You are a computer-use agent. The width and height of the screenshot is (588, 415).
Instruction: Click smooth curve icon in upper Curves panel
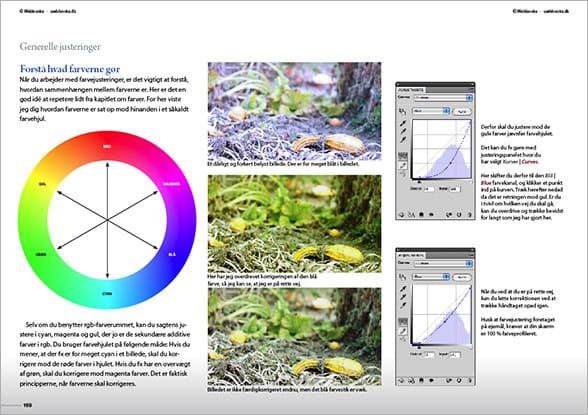coord(403,174)
